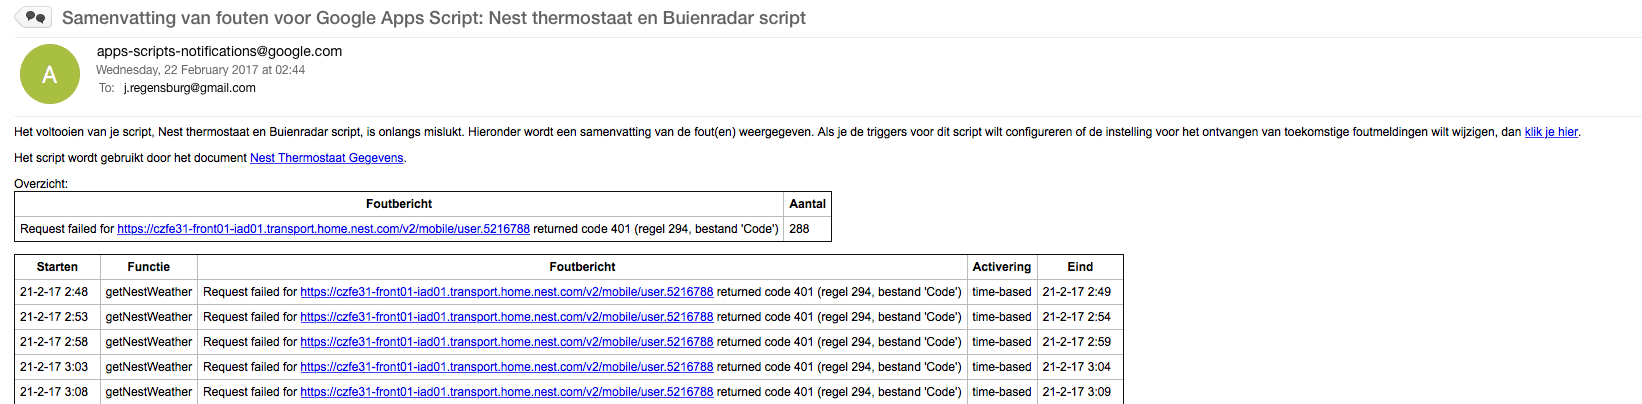Click the error count value 288
Viewport: 1642px width, 404px height.
(x=799, y=229)
